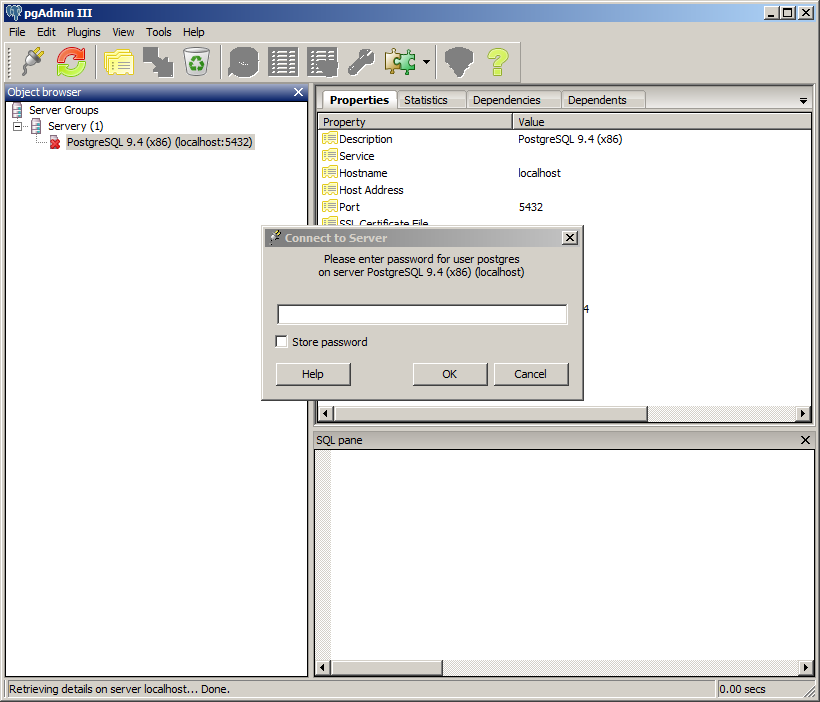The width and height of the screenshot is (820, 702).
Task: Switch to the Dependents tab
Action: click(597, 100)
